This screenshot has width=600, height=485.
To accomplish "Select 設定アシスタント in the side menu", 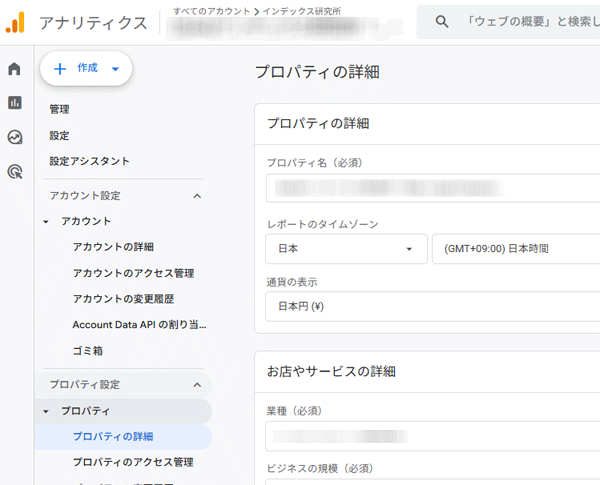I will 89,161.
